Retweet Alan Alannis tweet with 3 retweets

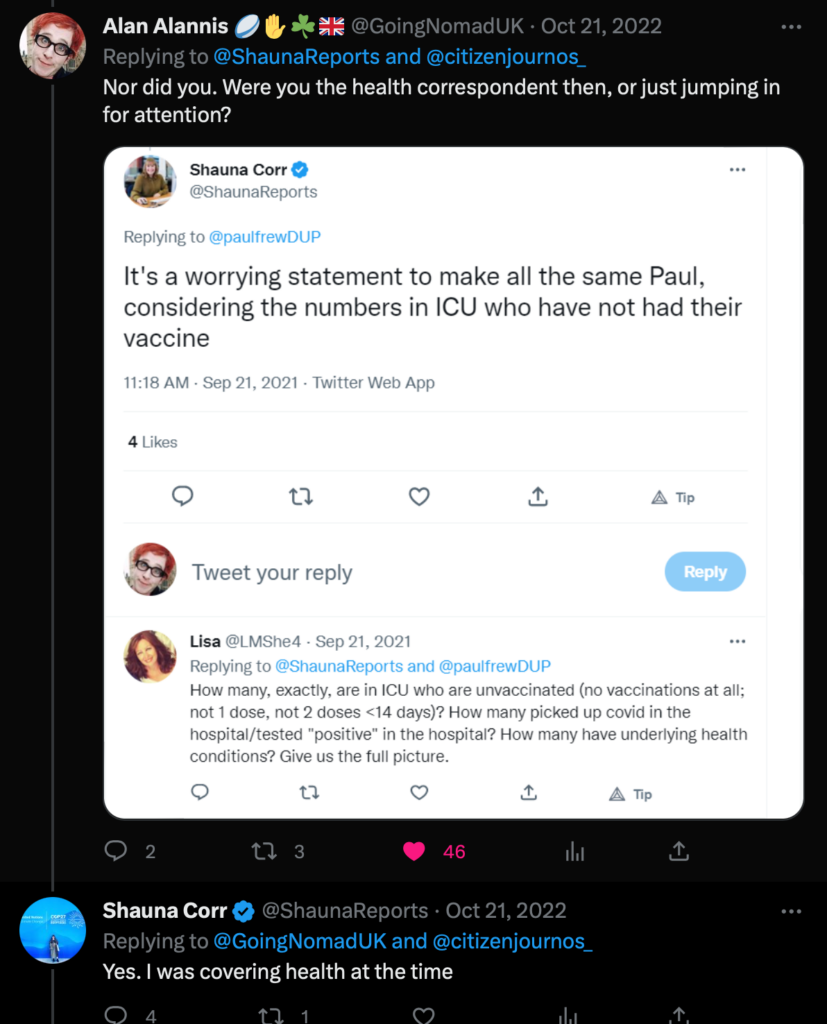coord(265,851)
